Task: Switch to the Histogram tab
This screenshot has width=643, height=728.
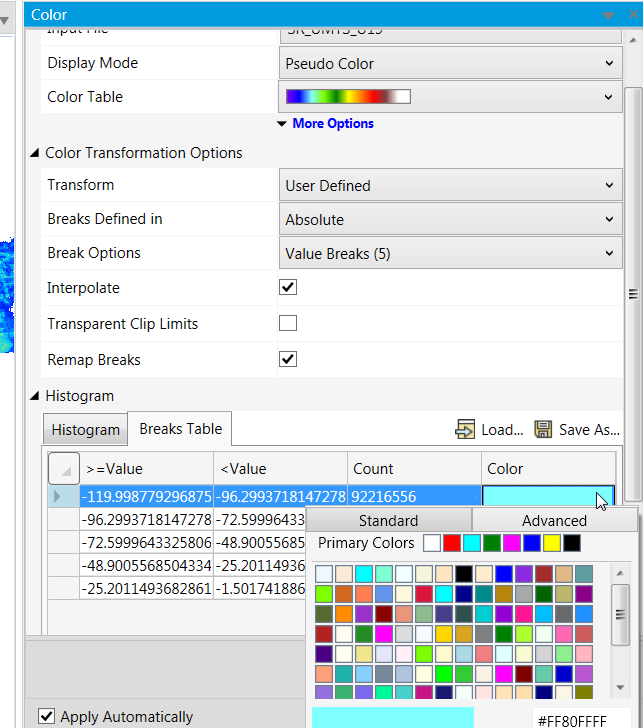Action: (x=86, y=429)
